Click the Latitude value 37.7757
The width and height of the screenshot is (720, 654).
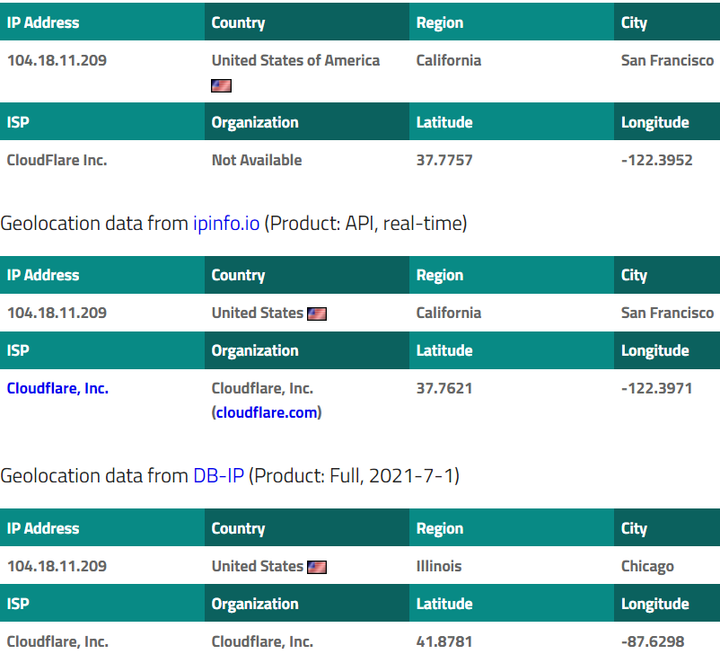pos(444,160)
